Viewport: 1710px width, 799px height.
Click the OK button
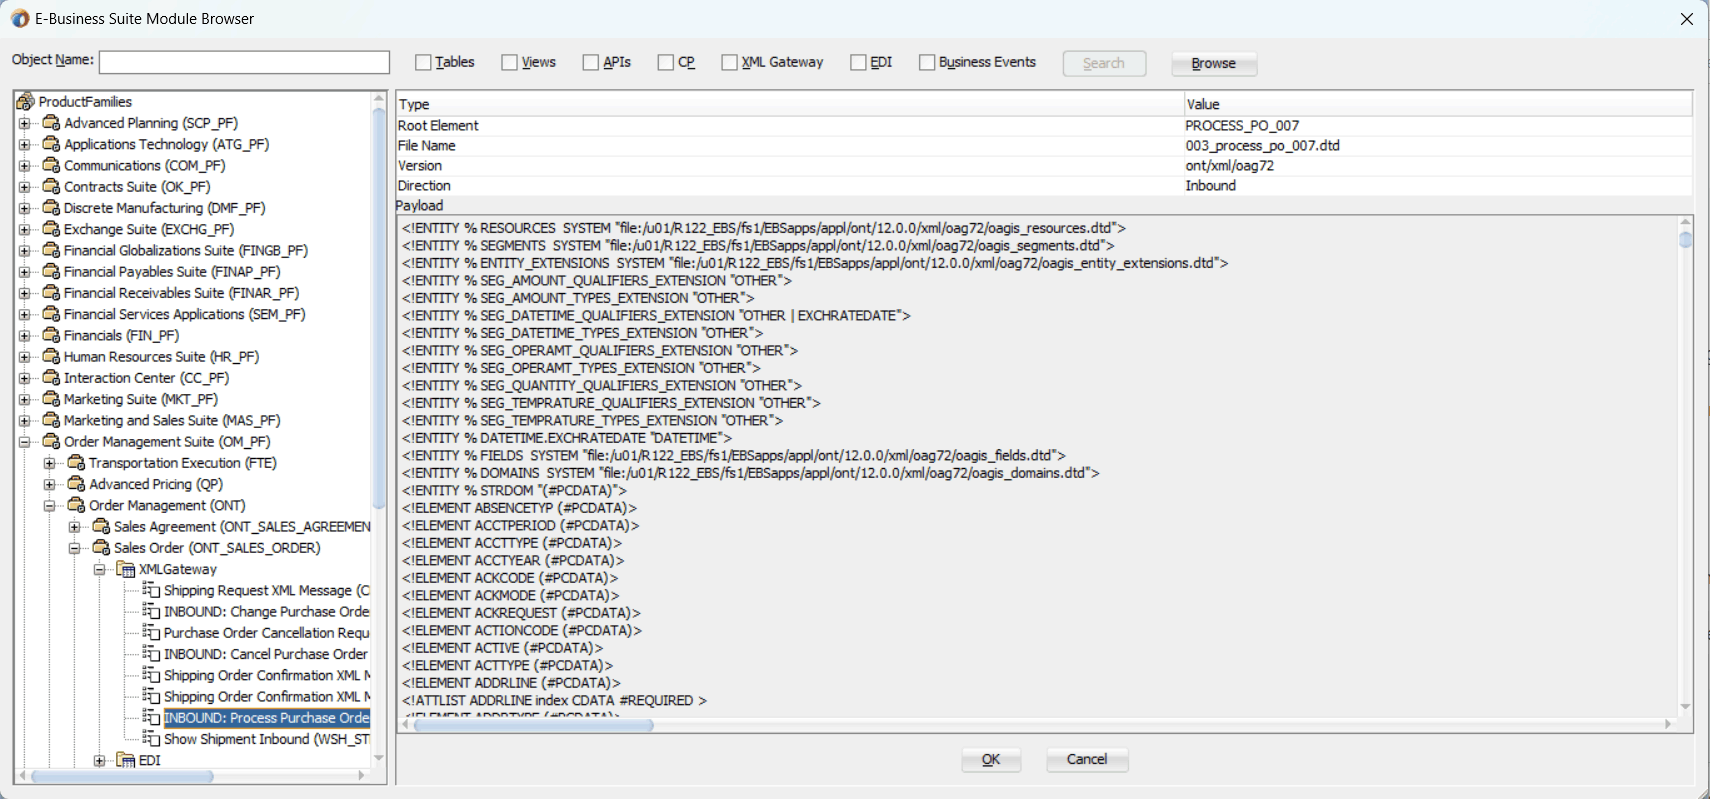click(x=991, y=759)
